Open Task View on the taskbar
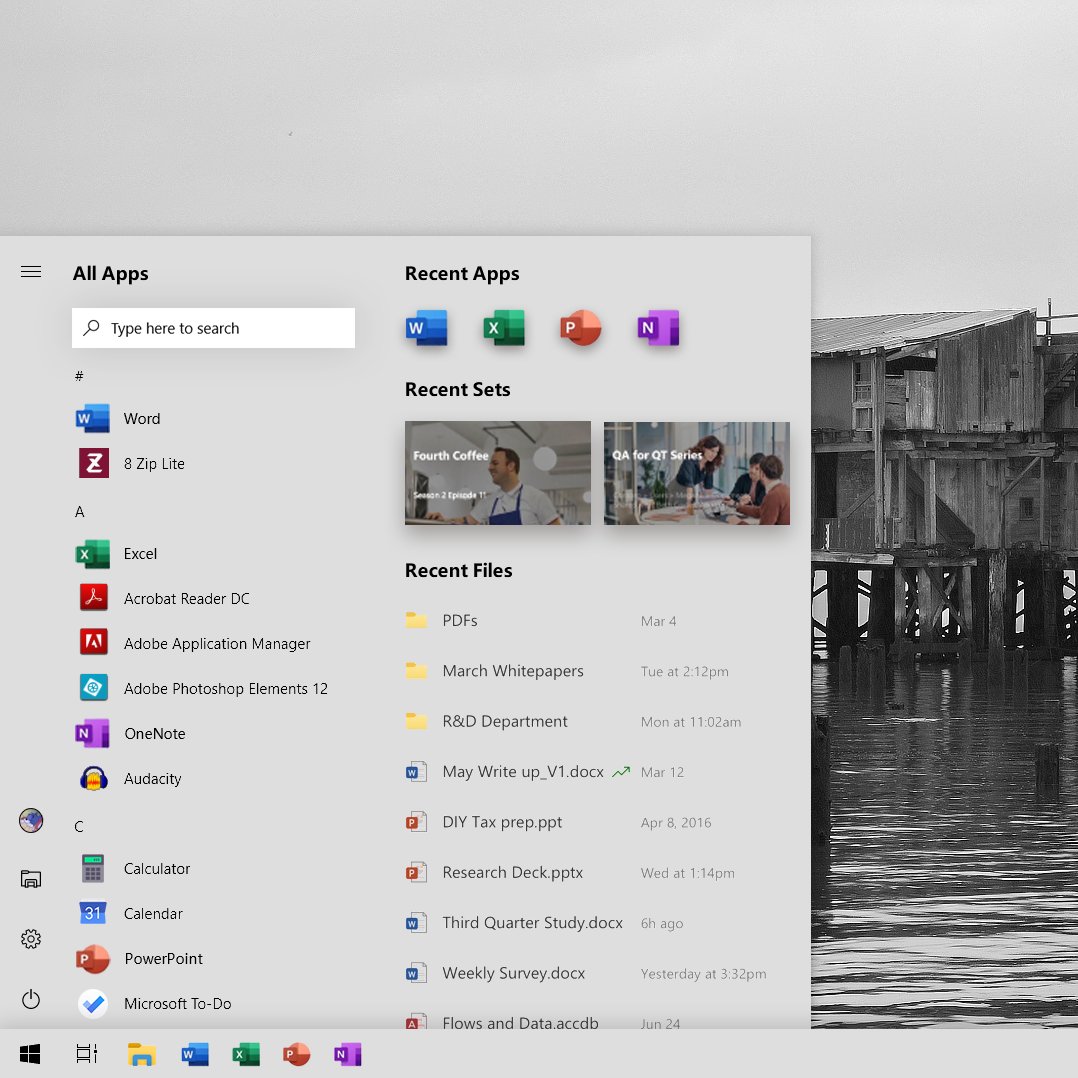This screenshot has height=1078, width=1078. tap(87, 1053)
